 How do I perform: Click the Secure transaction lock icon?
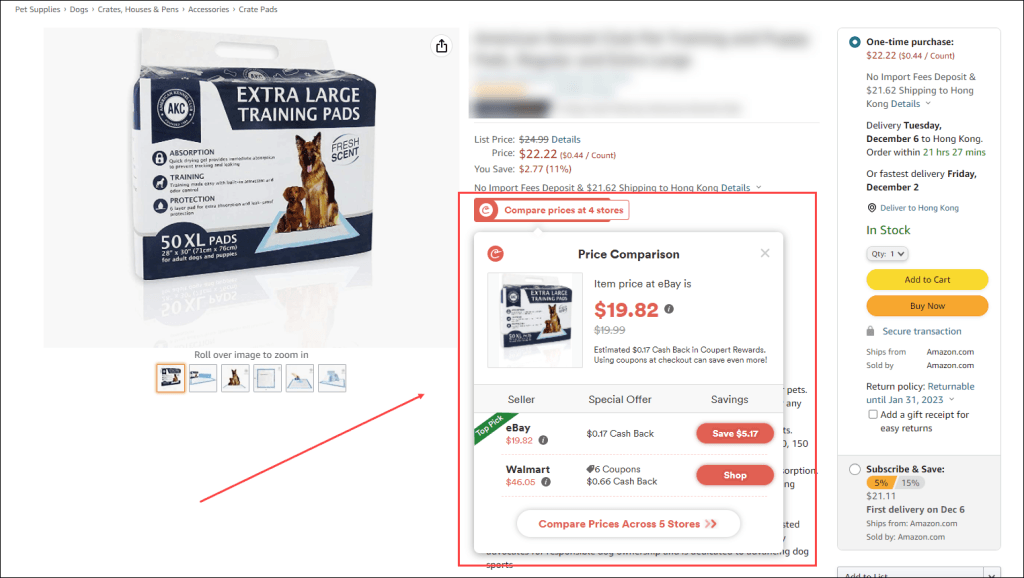870,331
